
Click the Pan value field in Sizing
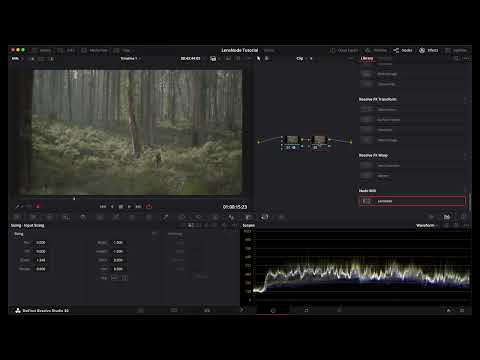click(x=41, y=243)
